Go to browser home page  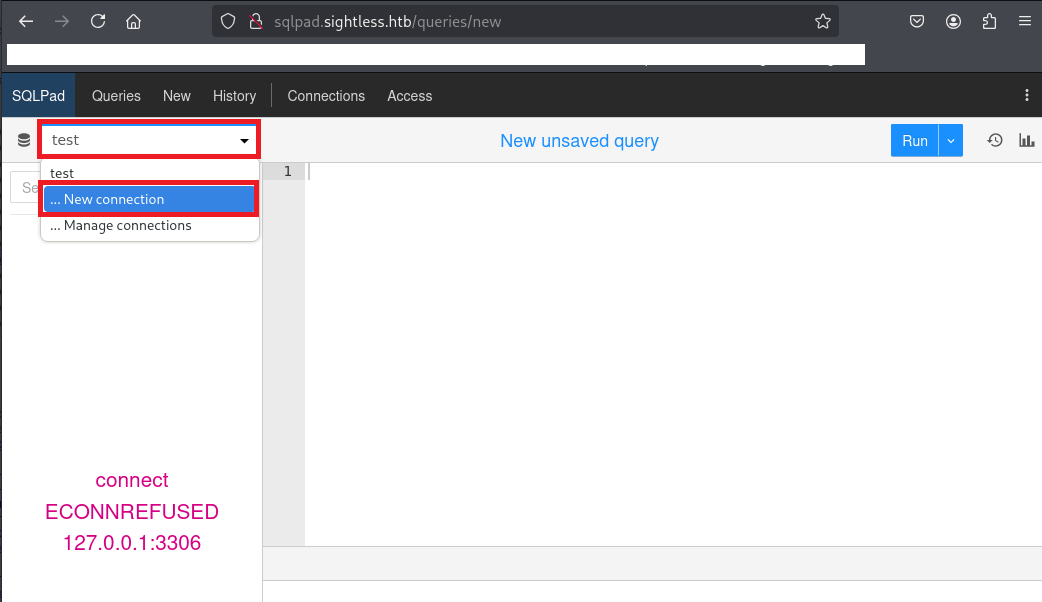133,21
